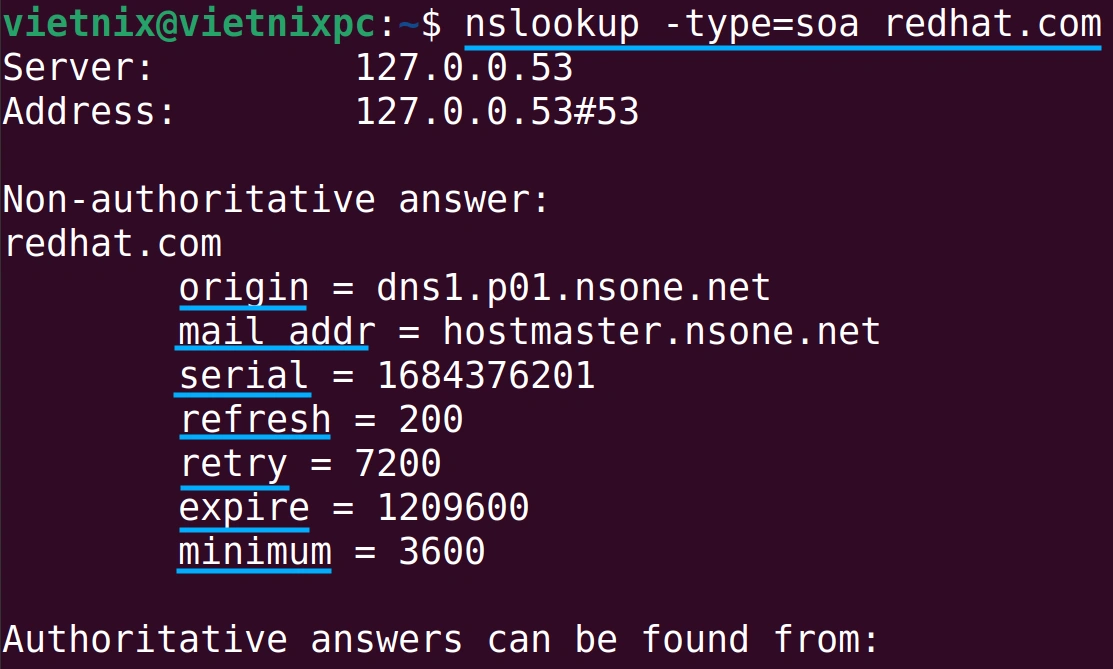Click the retry field name
1113x669 pixels.
234,465
